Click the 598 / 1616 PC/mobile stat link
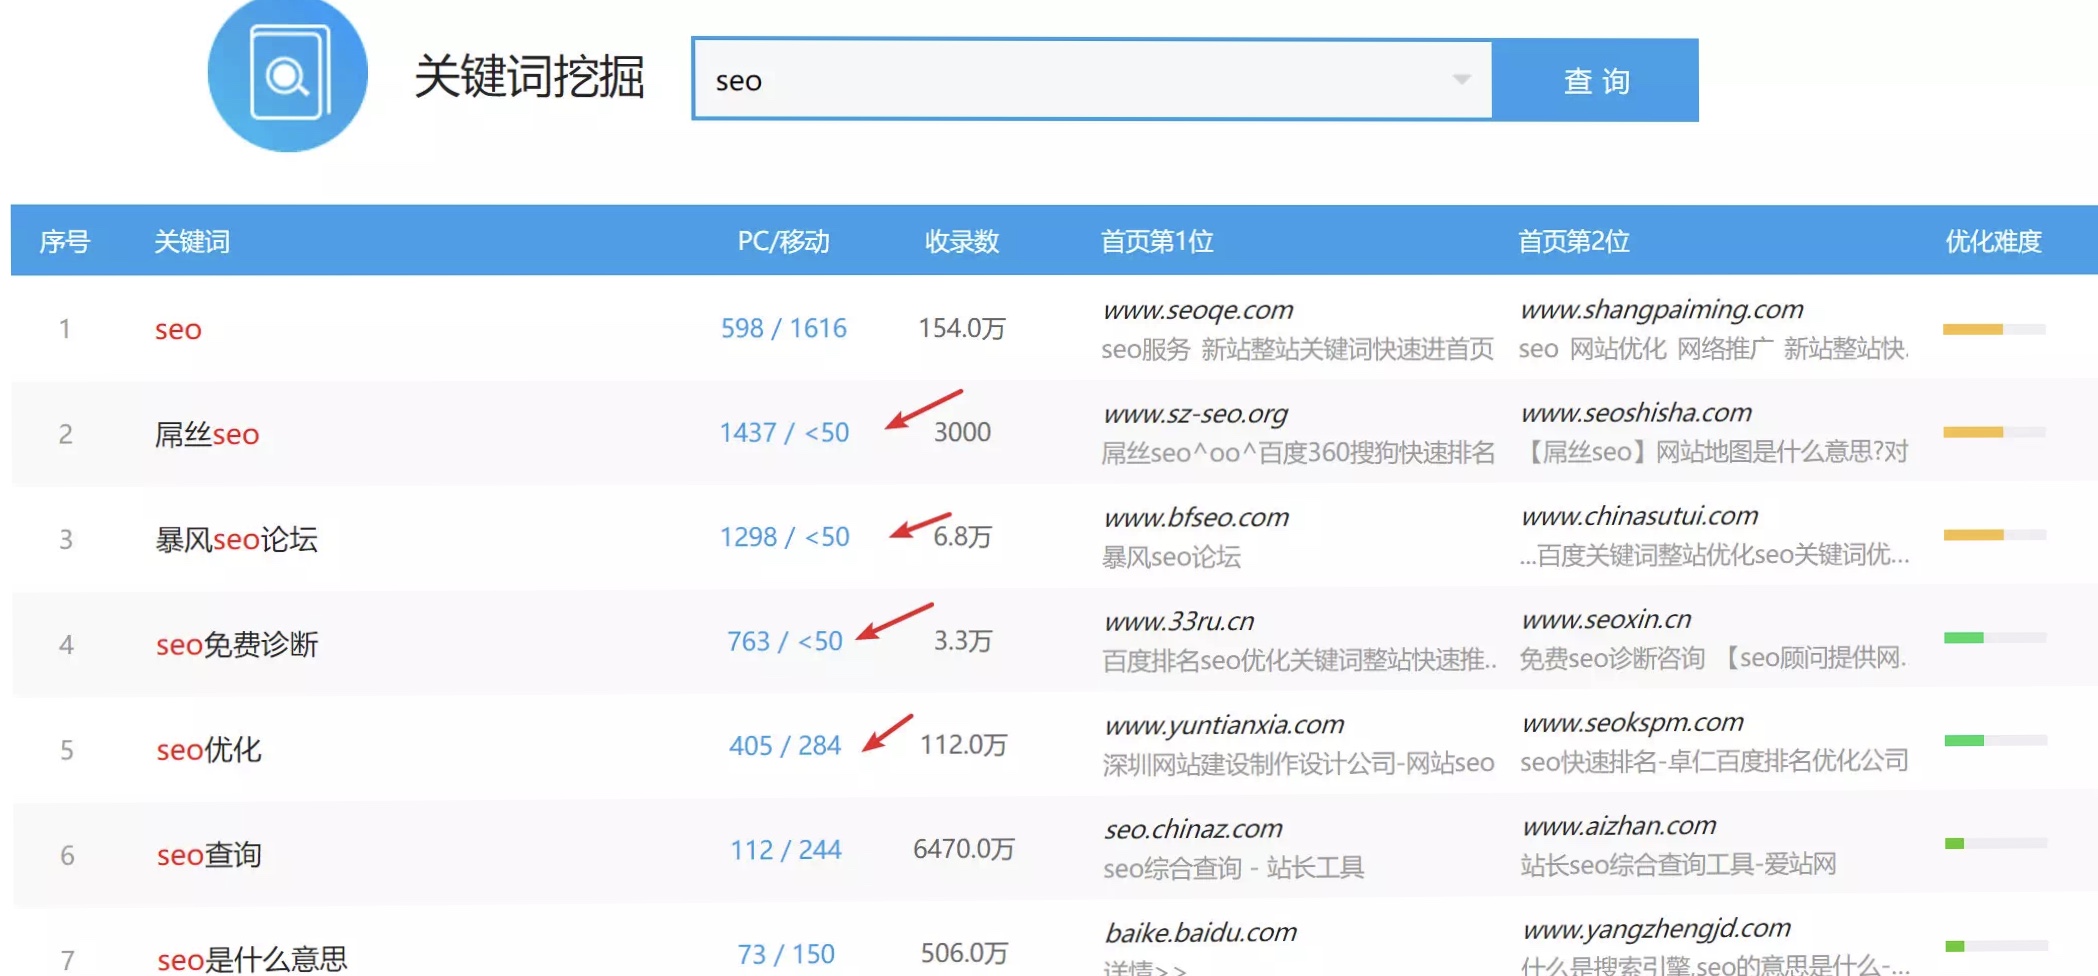This screenshot has height=976, width=2098. click(782, 327)
